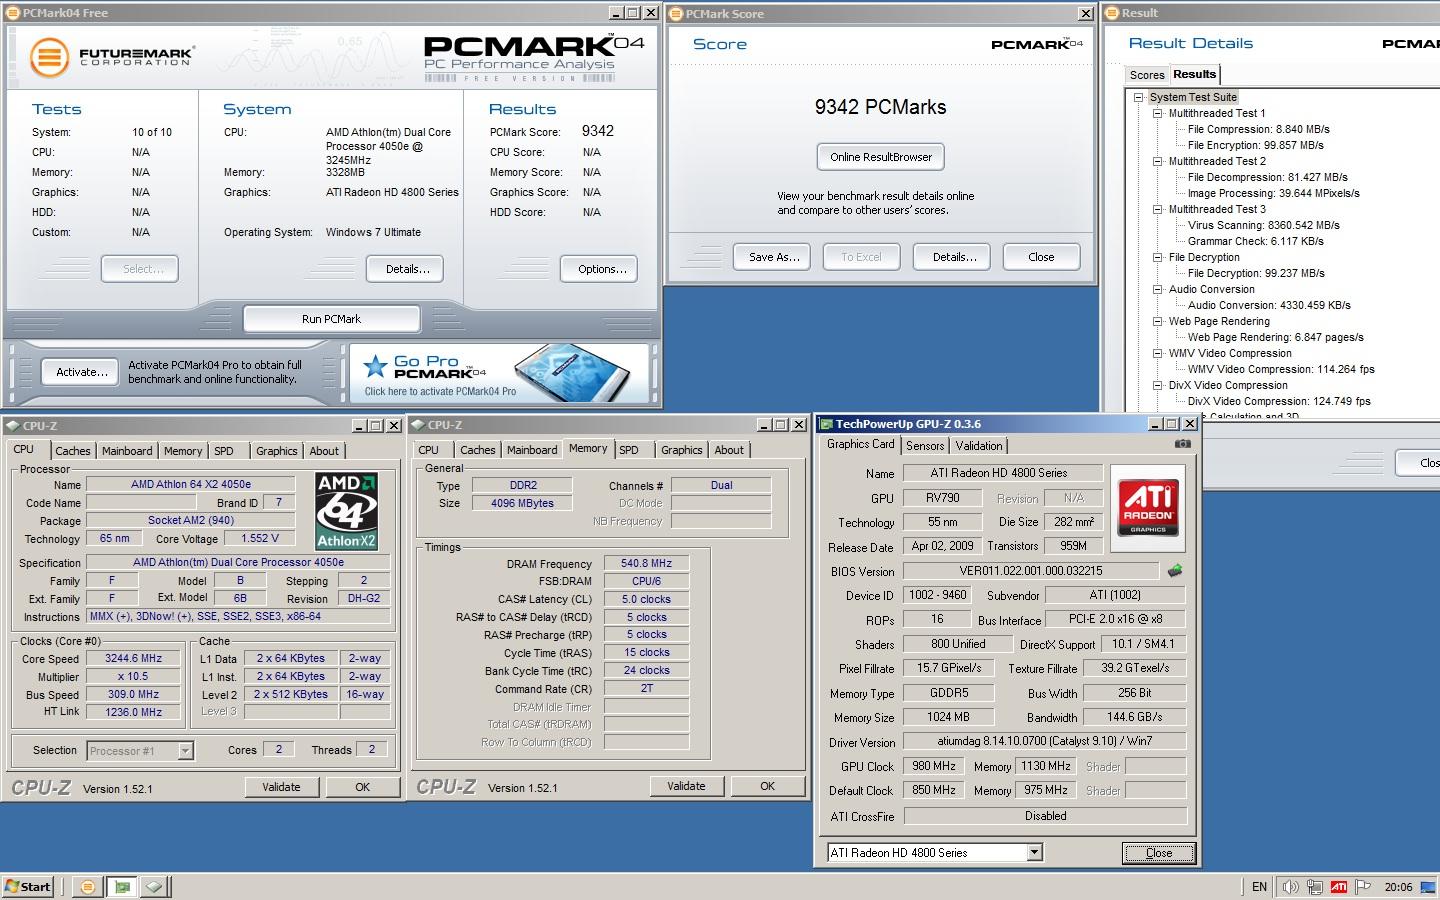Open the Sensors tab in GPU-Z

pos(925,446)
